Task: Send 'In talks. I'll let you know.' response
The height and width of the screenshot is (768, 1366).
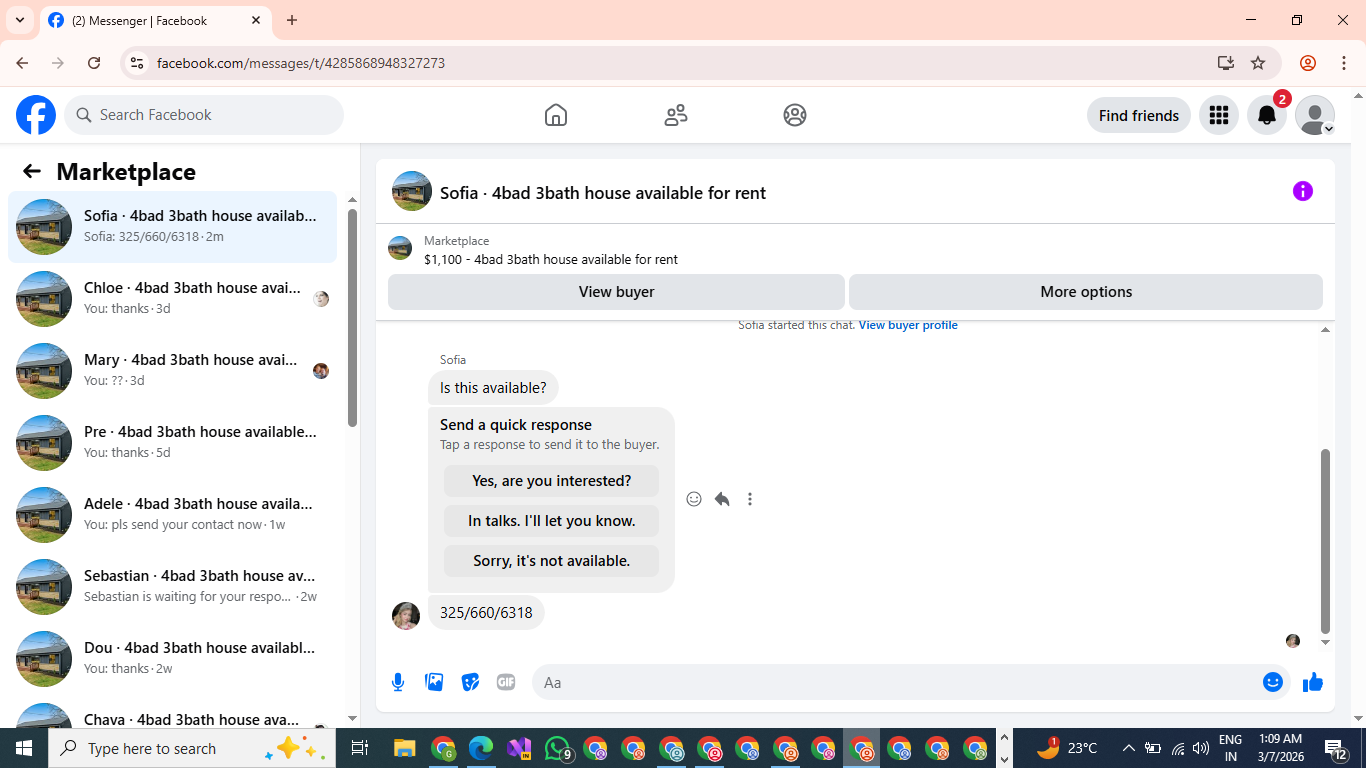Action: pyautogui.click(x=551, y=521)
